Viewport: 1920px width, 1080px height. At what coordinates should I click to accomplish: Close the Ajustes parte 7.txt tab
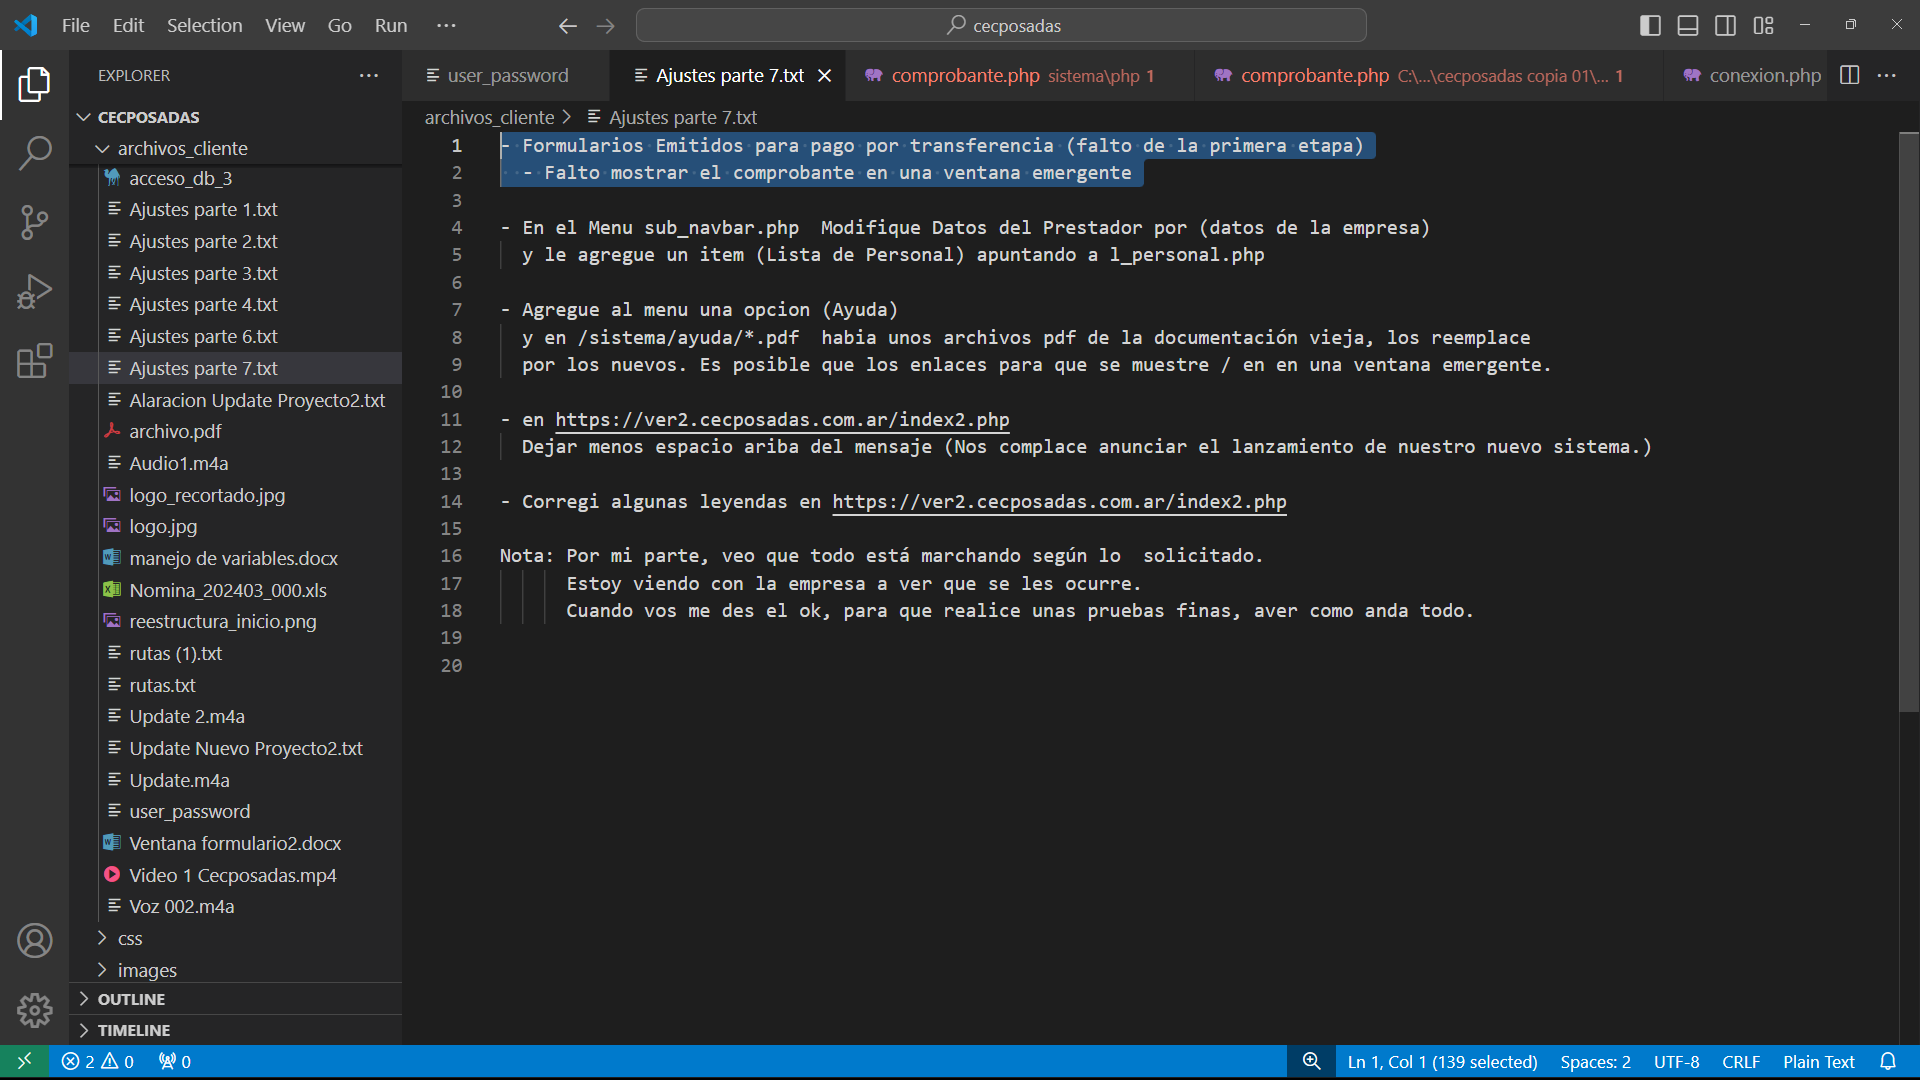pyautogui.click(x=824, y=76)
